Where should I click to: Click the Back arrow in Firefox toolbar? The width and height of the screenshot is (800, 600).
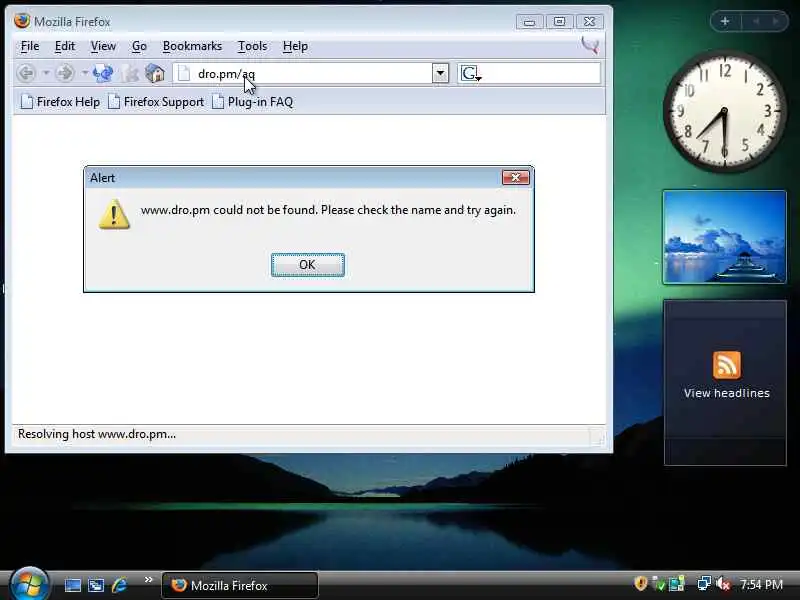26,73
